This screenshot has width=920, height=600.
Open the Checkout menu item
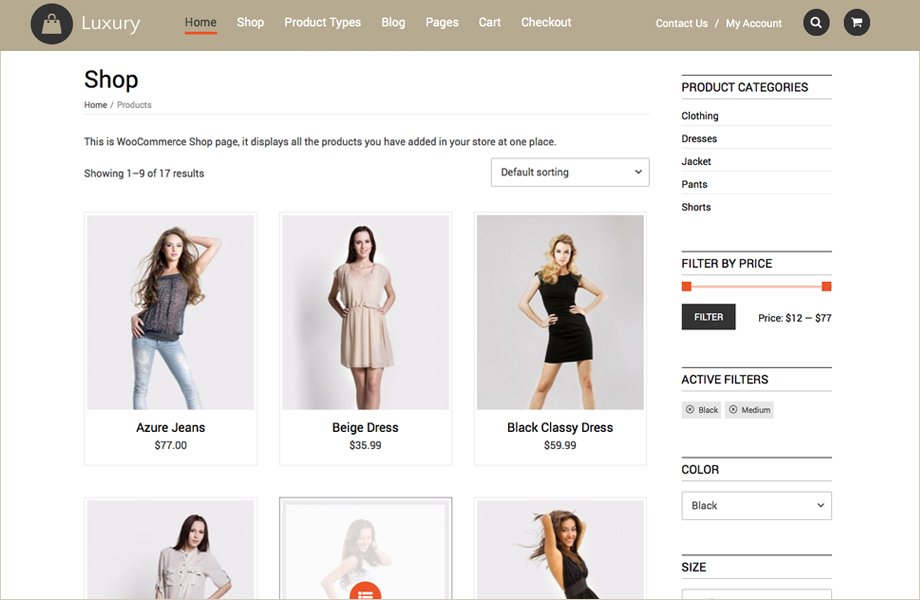(x=546, y=22)
